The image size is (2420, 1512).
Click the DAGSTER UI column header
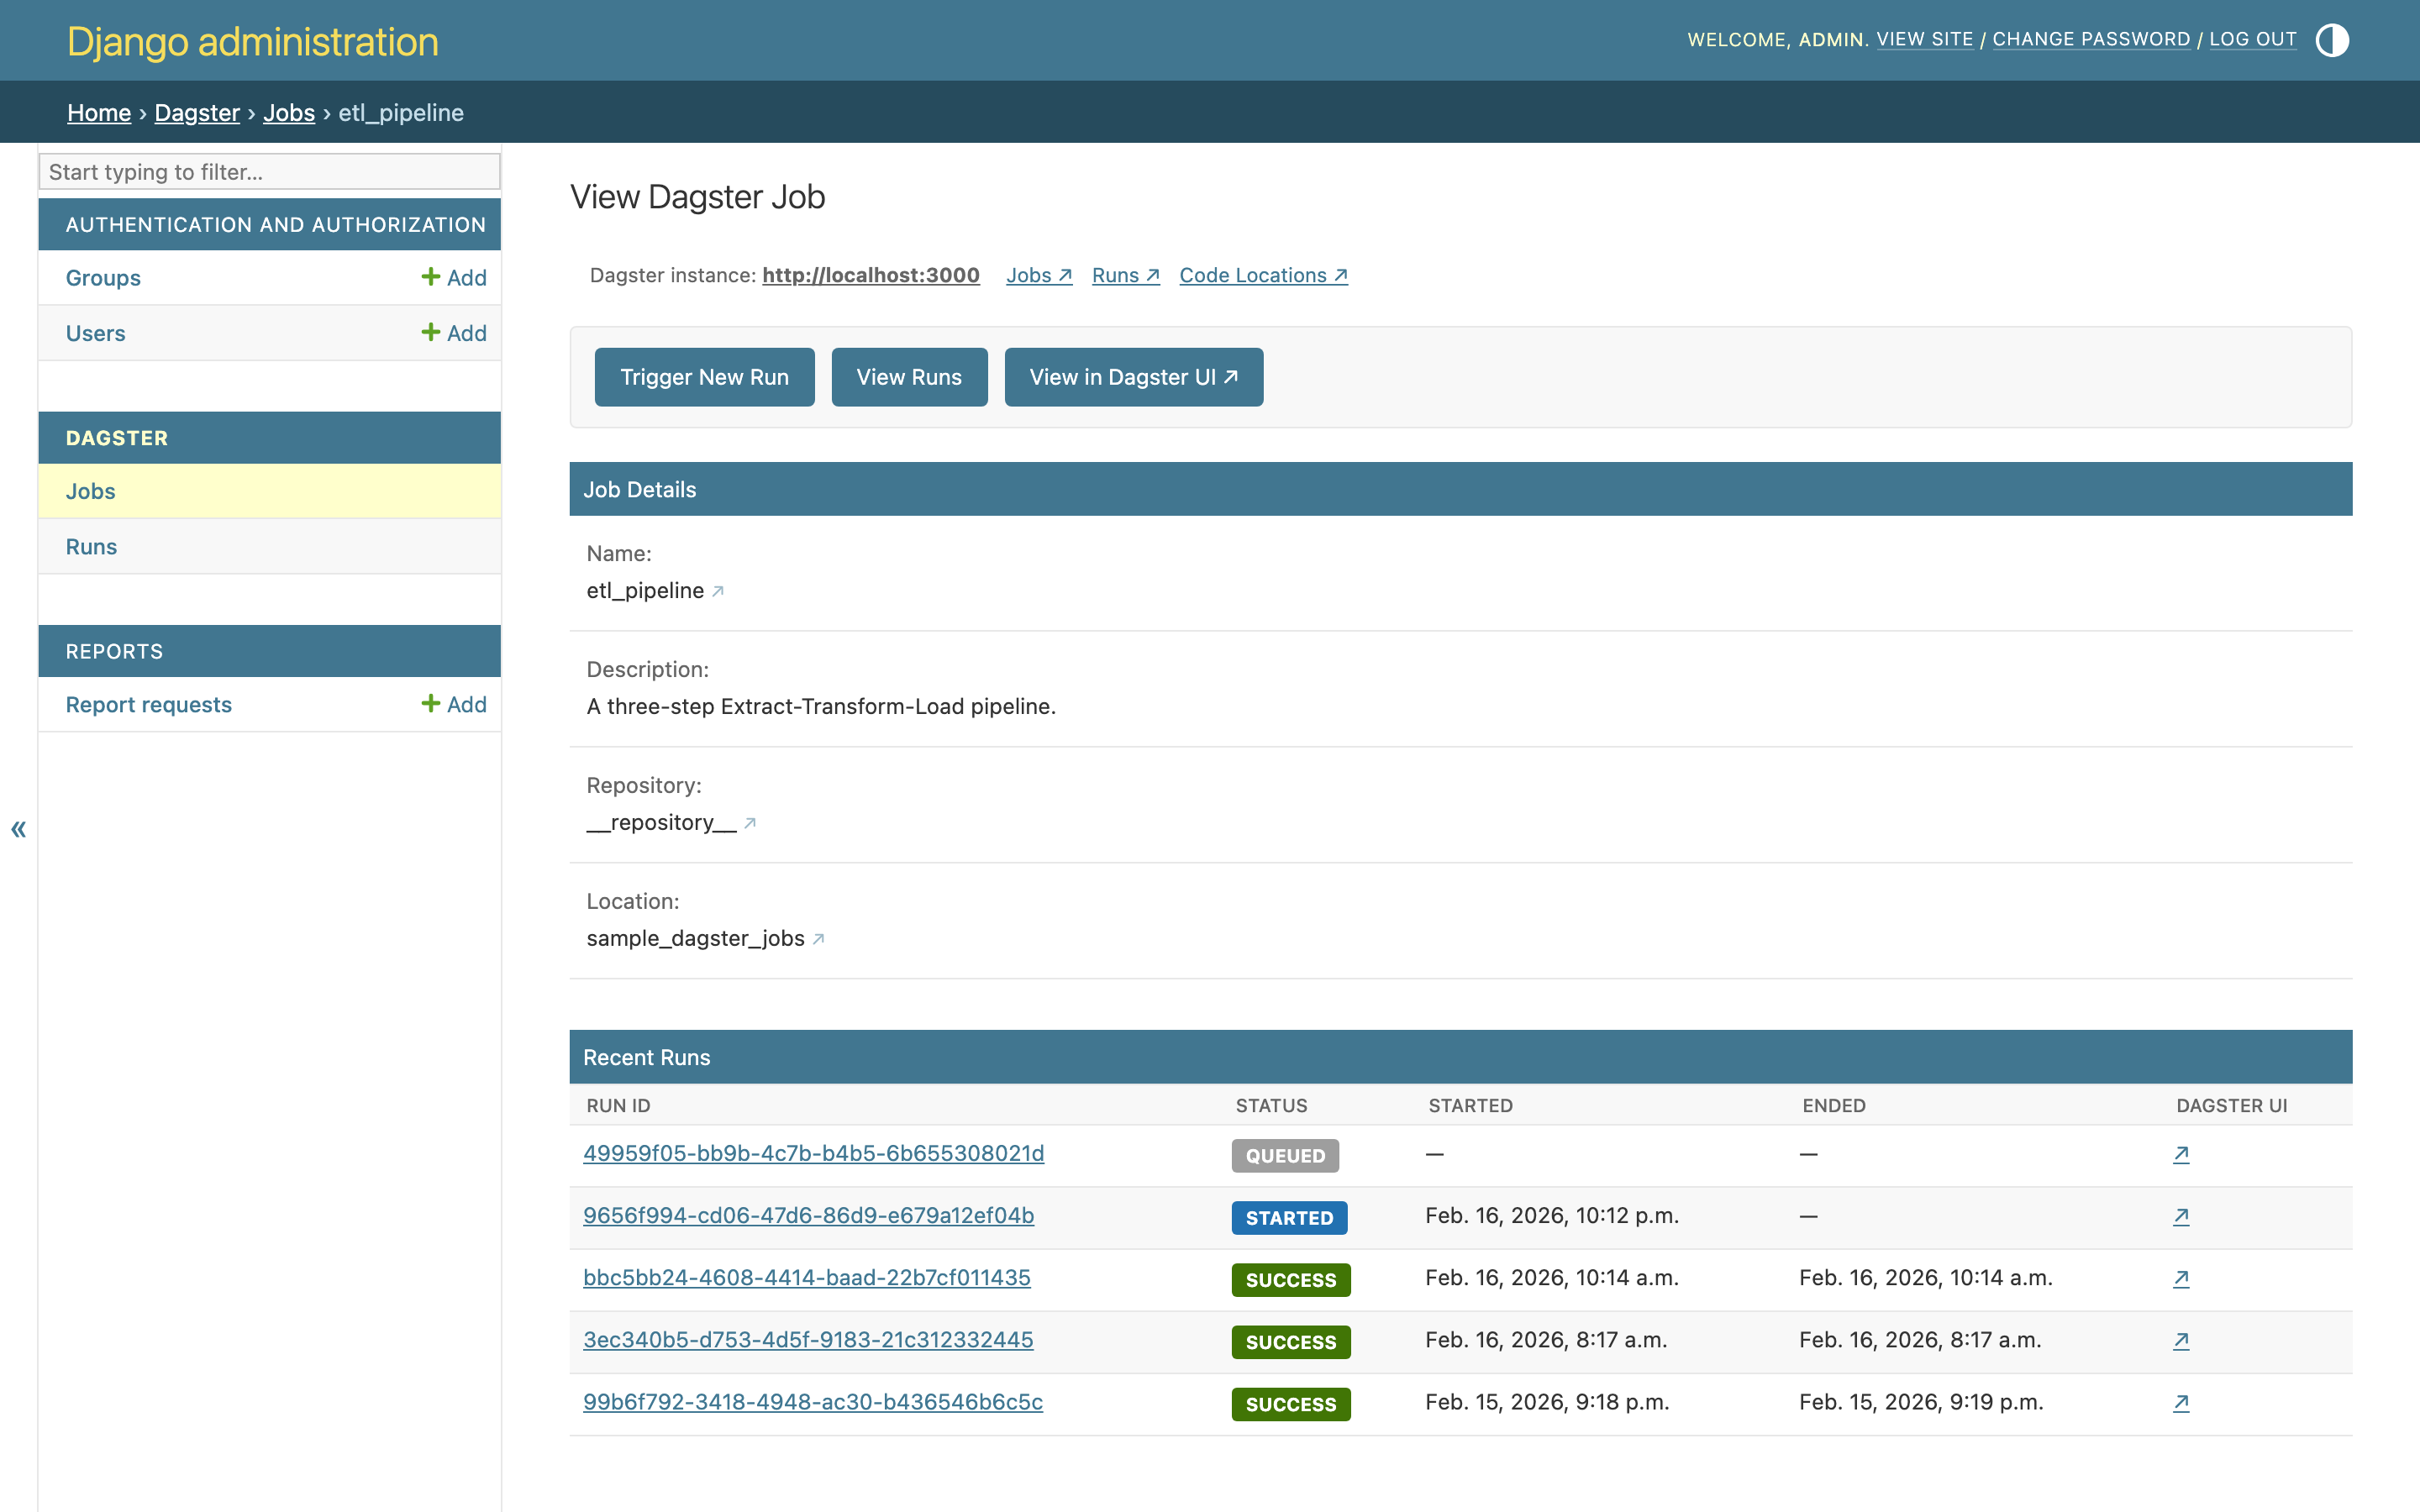tap(2232, 1105)
